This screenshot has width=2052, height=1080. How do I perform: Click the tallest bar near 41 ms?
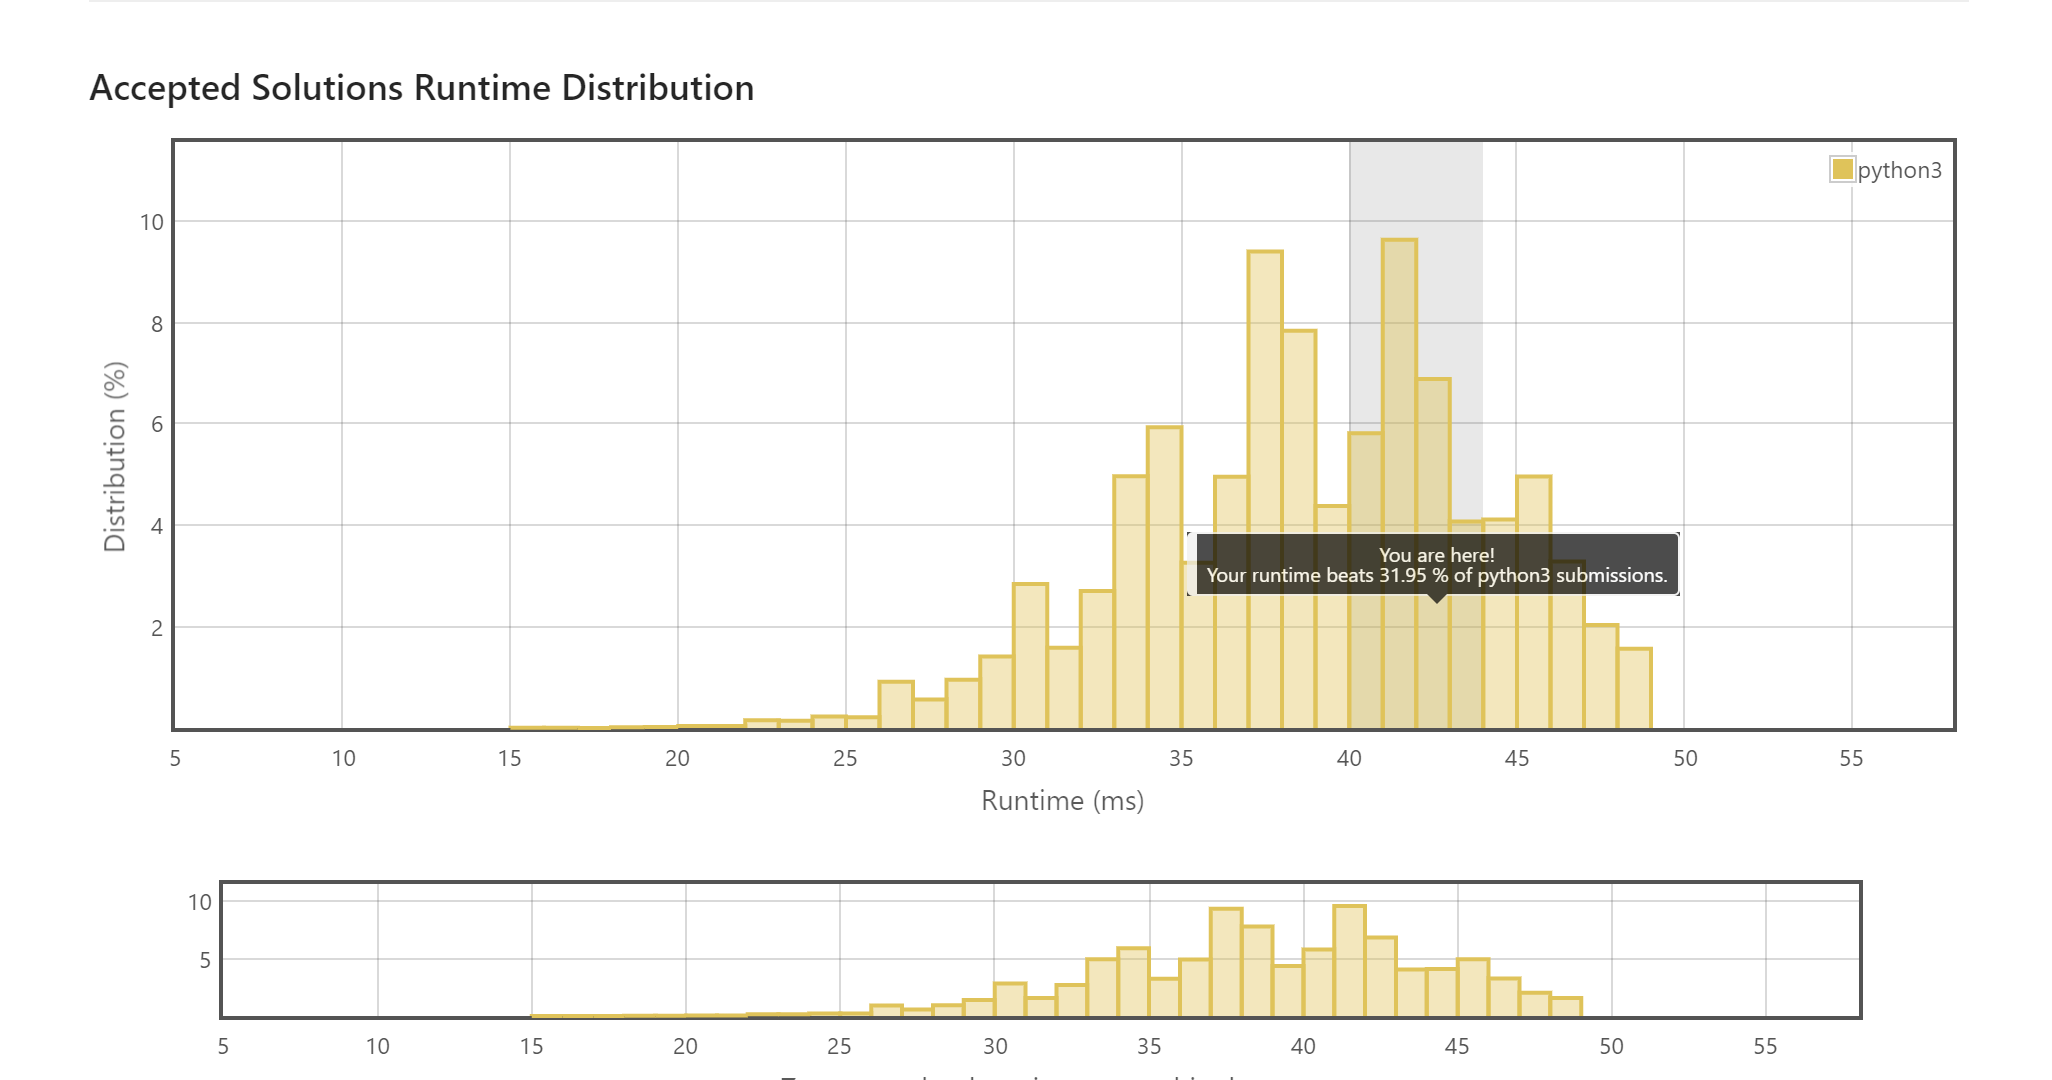click(1399, 400)
